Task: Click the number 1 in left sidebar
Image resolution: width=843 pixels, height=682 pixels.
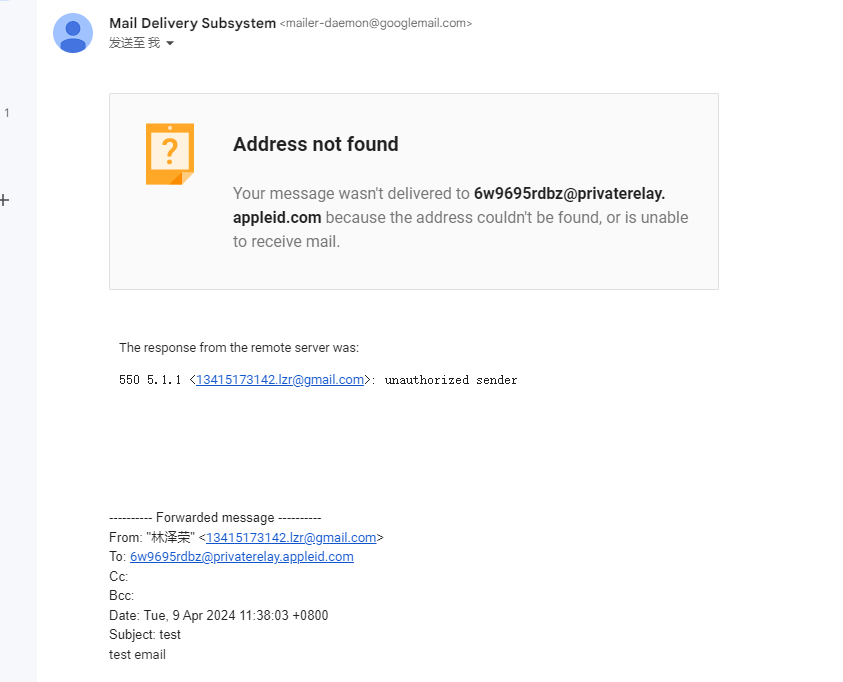Action: (x=7, y=113)
